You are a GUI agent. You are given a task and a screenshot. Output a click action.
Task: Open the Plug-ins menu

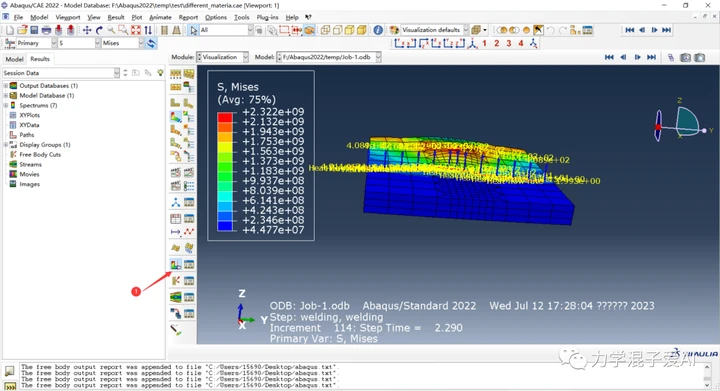267,17
